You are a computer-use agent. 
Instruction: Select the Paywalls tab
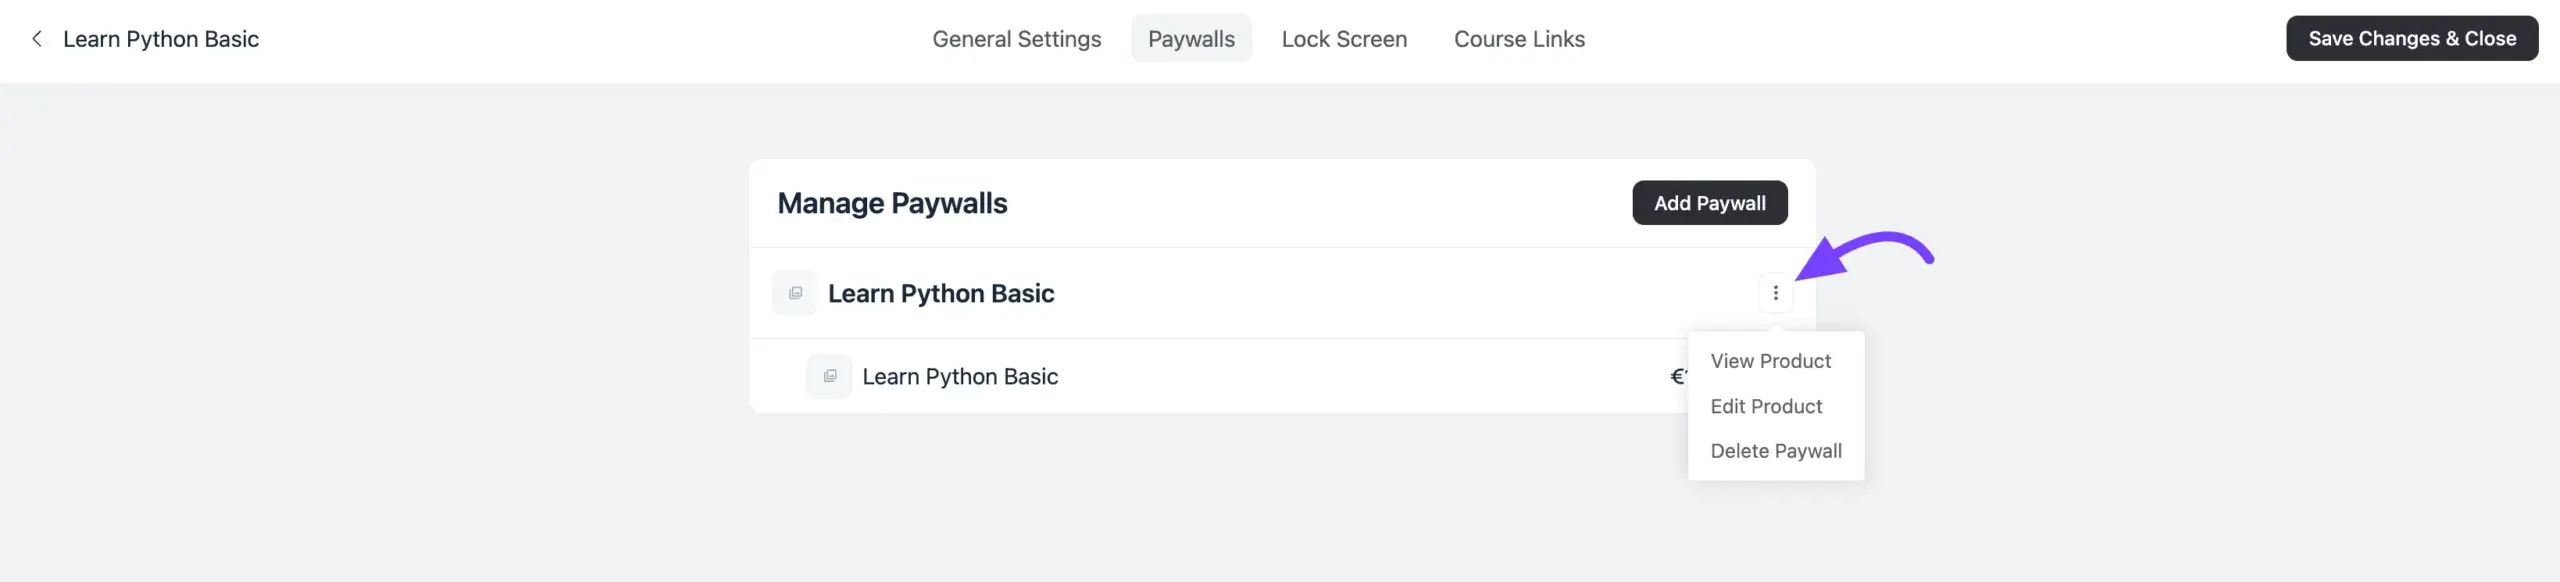[x=1191, y=39]
